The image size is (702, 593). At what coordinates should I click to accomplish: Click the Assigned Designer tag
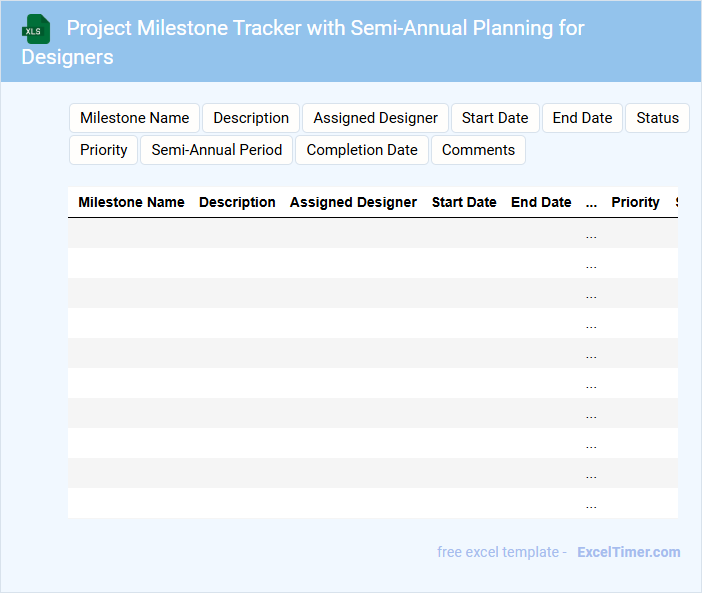click(375, 118)
